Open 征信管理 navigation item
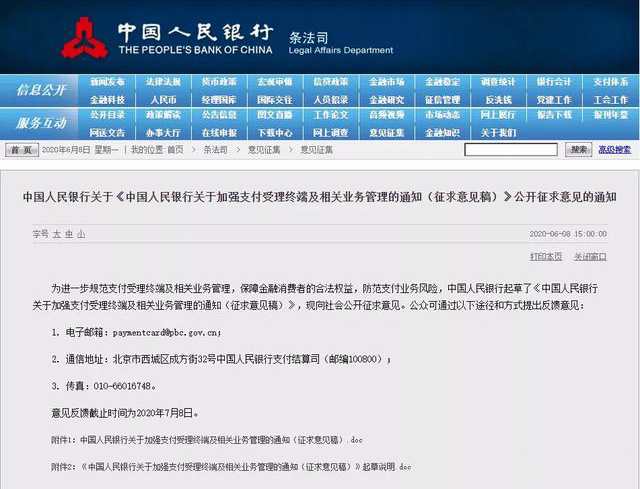Image resolution: width=640 pixels, height=489 pixels. (x=442, y=100)
